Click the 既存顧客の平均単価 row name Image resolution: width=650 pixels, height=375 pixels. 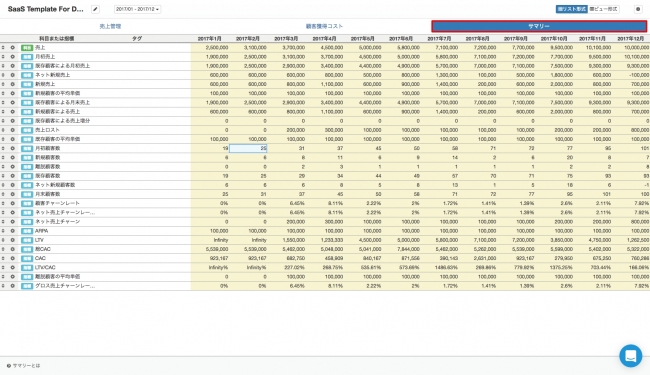click(58, 139)
